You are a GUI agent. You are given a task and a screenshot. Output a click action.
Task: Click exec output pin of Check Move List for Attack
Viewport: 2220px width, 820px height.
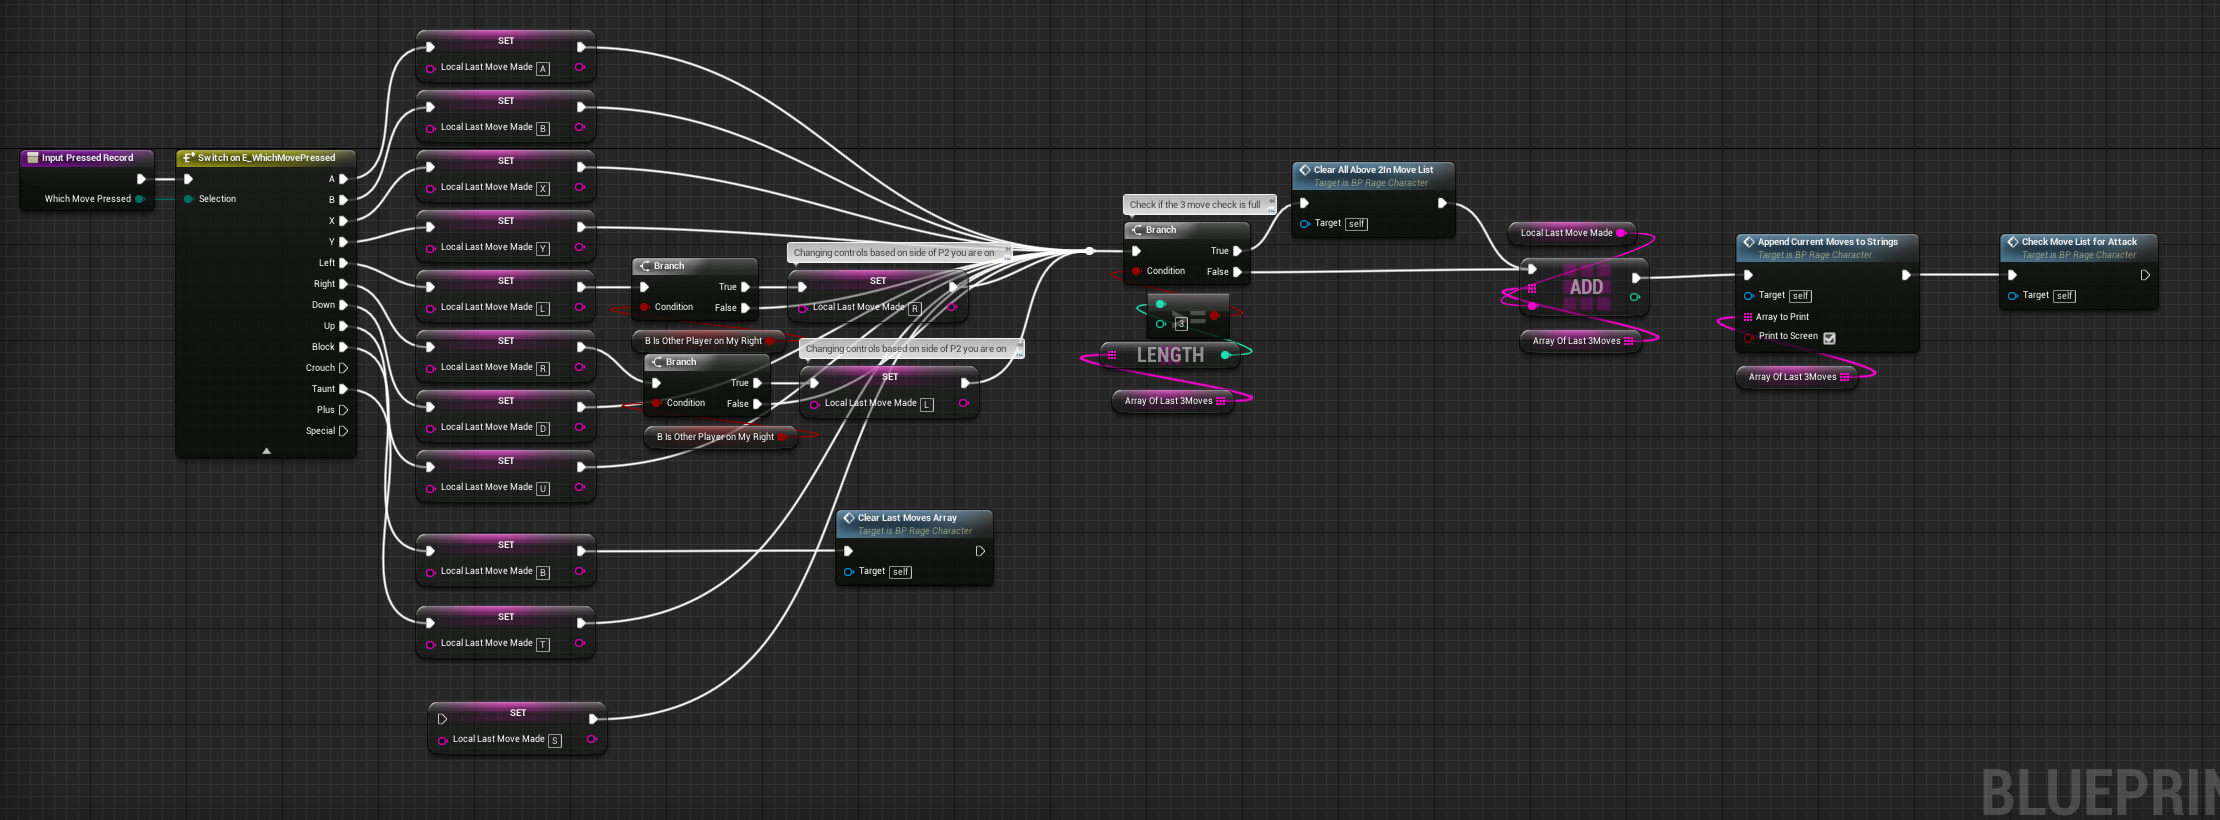click(2145, 275)
